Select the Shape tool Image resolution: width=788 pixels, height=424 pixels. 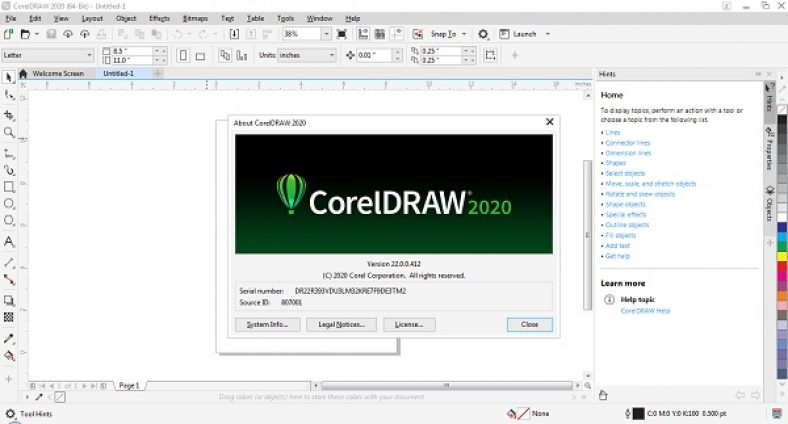point(9,94)
